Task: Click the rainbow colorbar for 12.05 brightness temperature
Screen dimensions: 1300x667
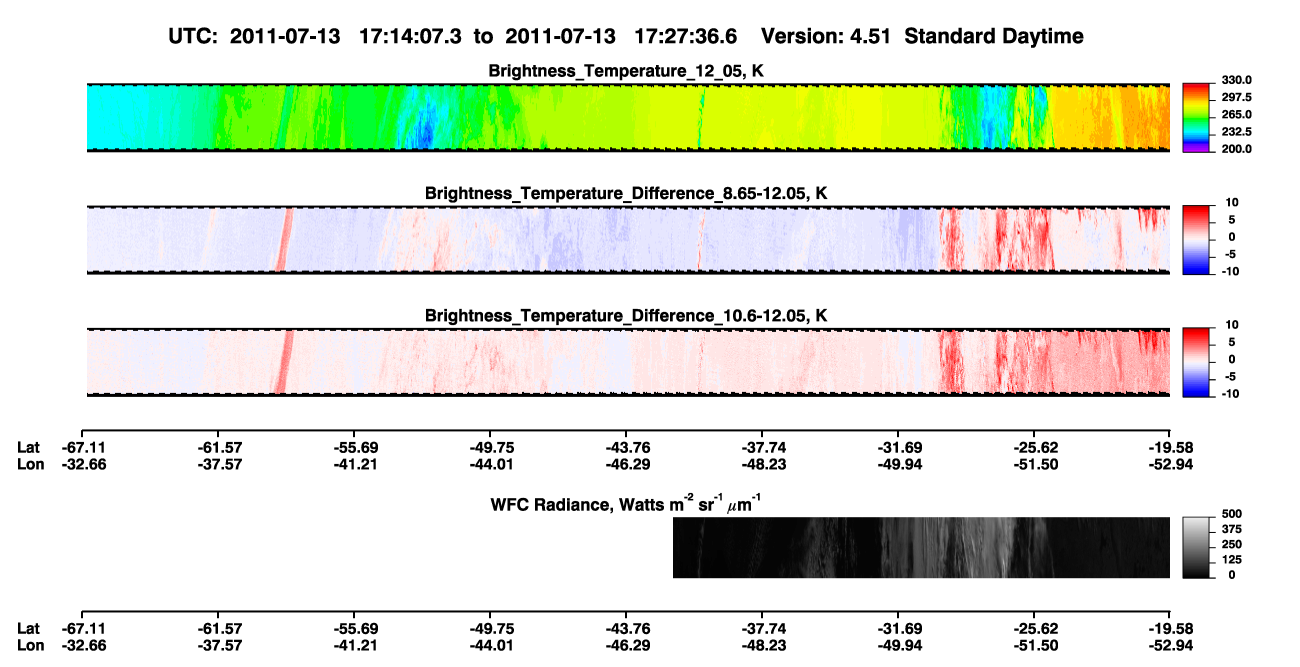Action: (1196, 117)
